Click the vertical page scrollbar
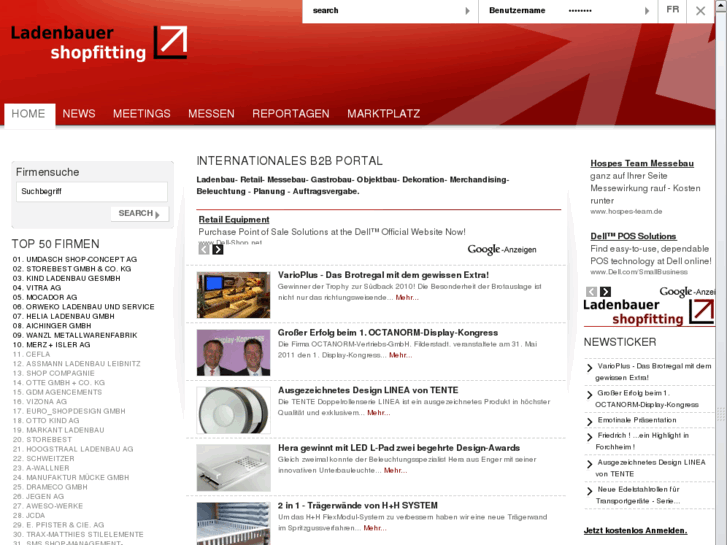This screenshot has height=545, width=727. click(721, 272)
